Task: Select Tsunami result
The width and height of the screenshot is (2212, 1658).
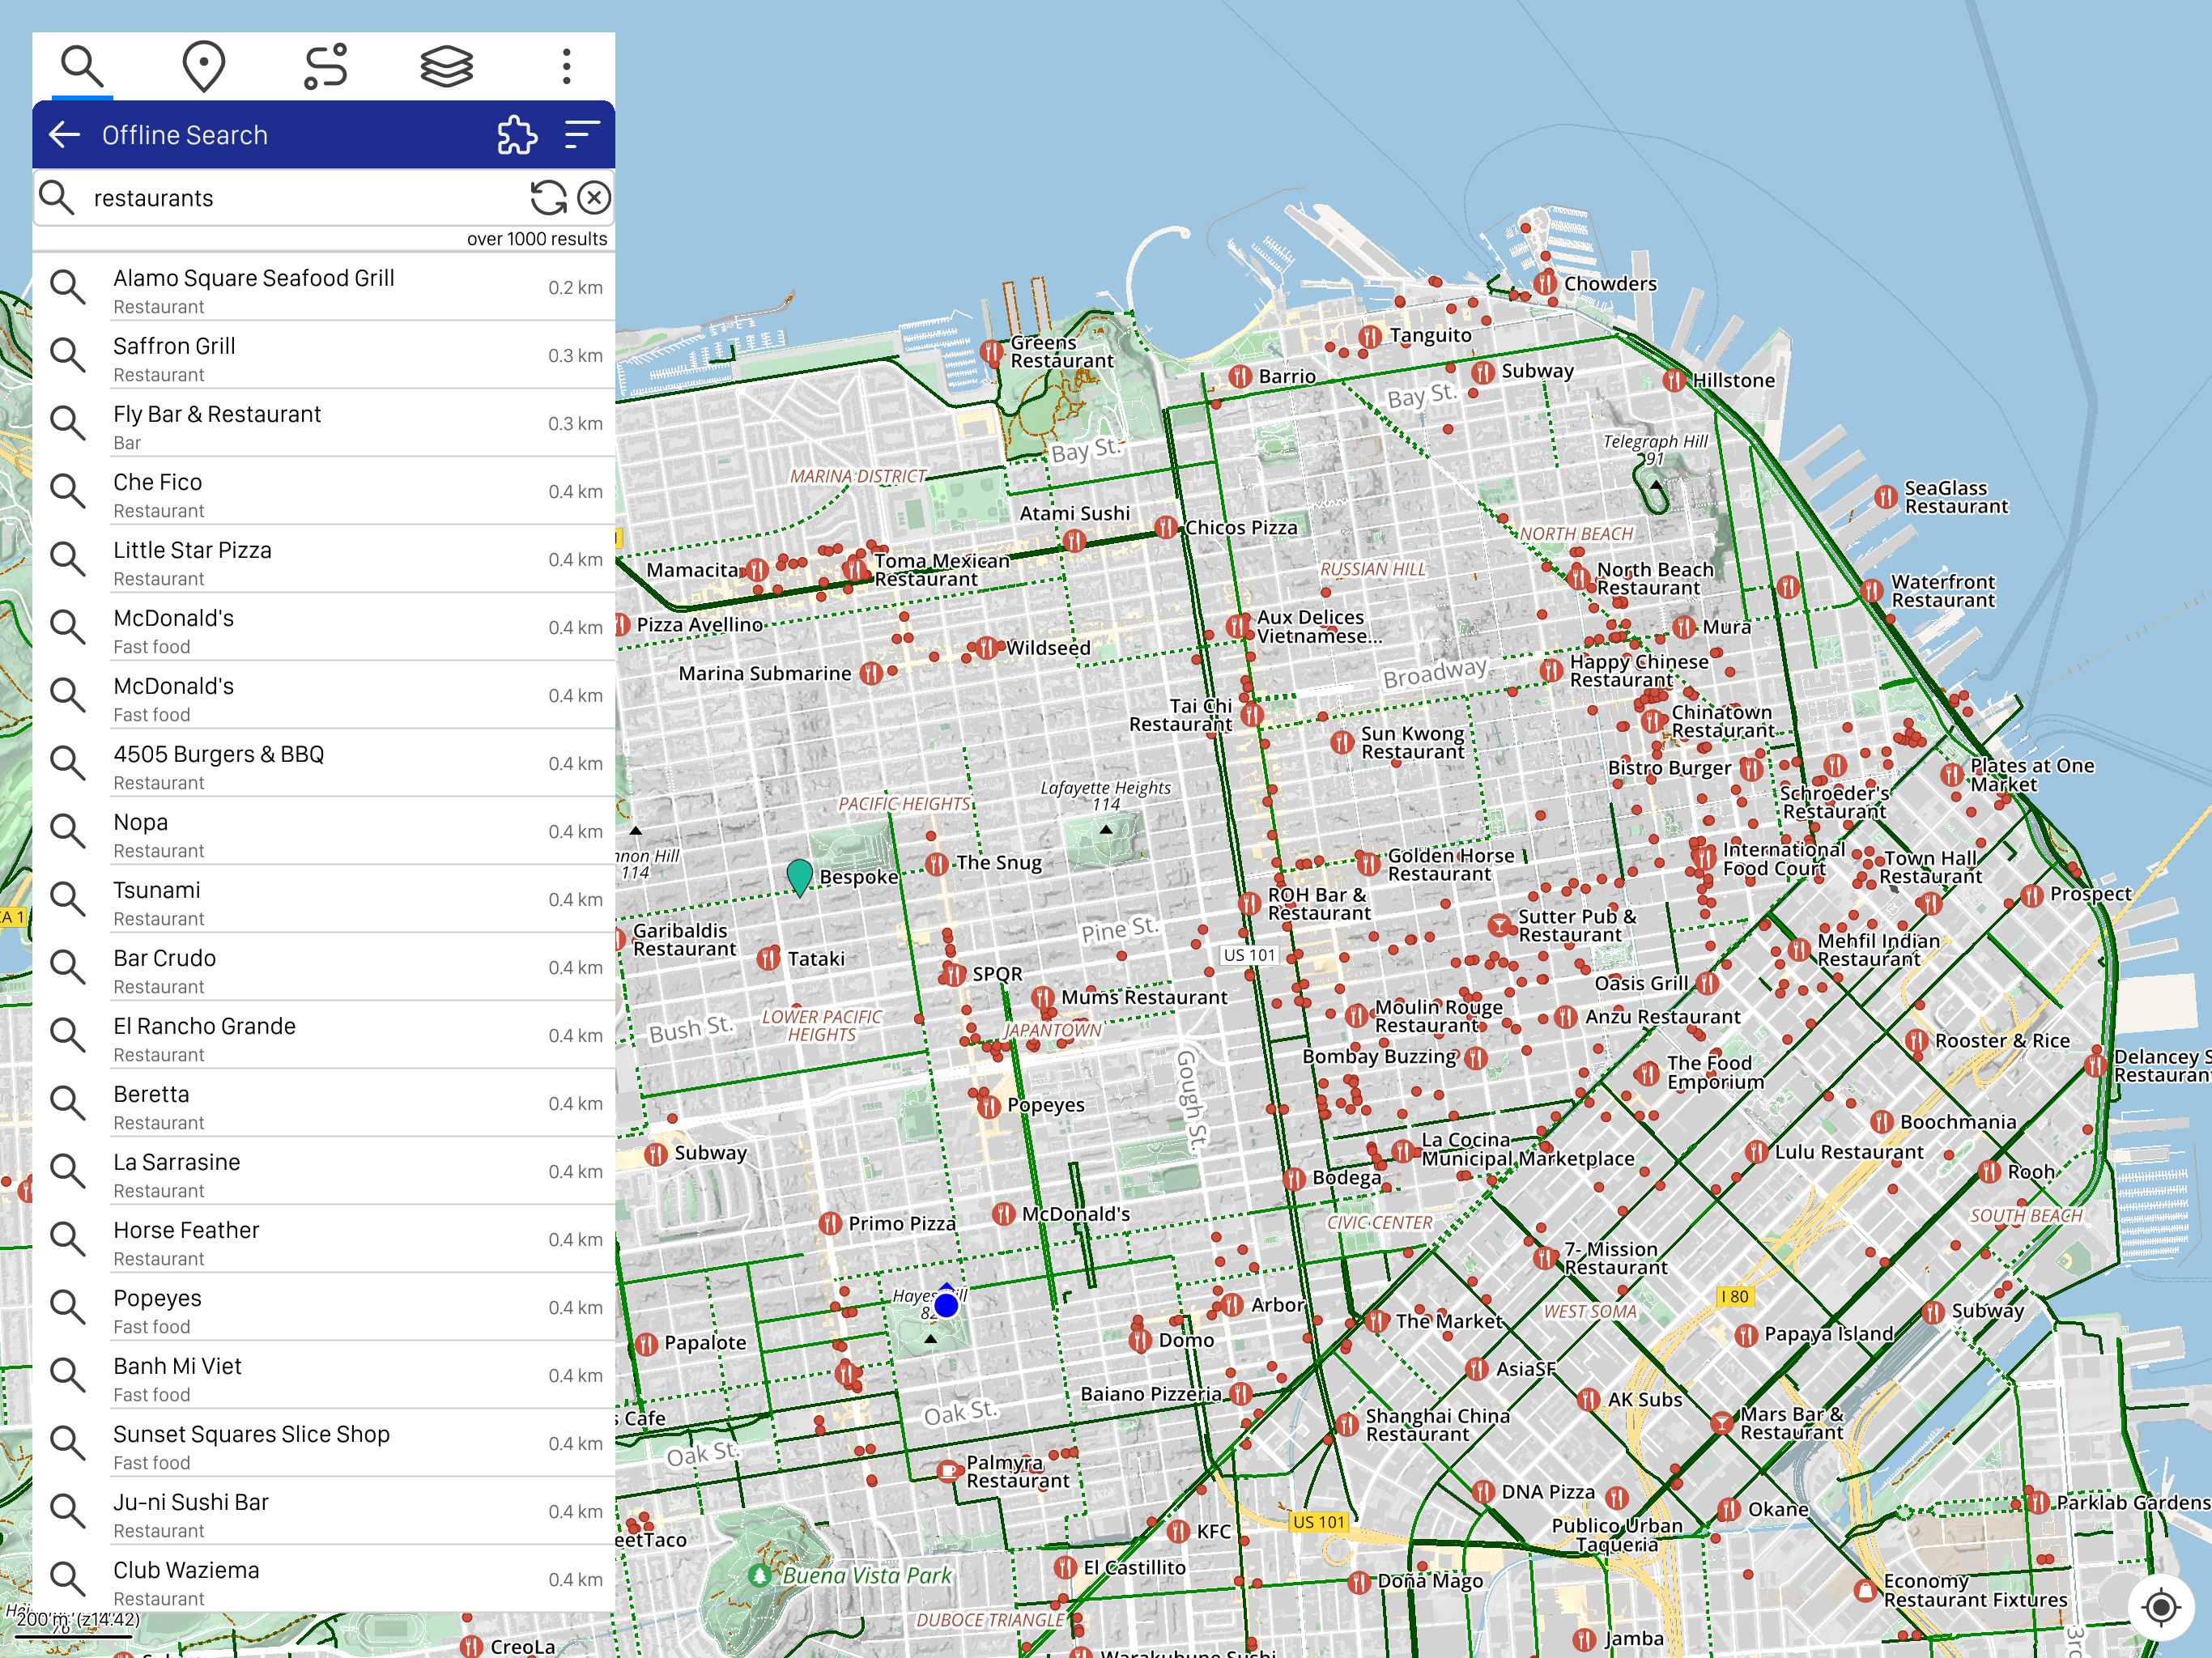Action: click(324, 900)
